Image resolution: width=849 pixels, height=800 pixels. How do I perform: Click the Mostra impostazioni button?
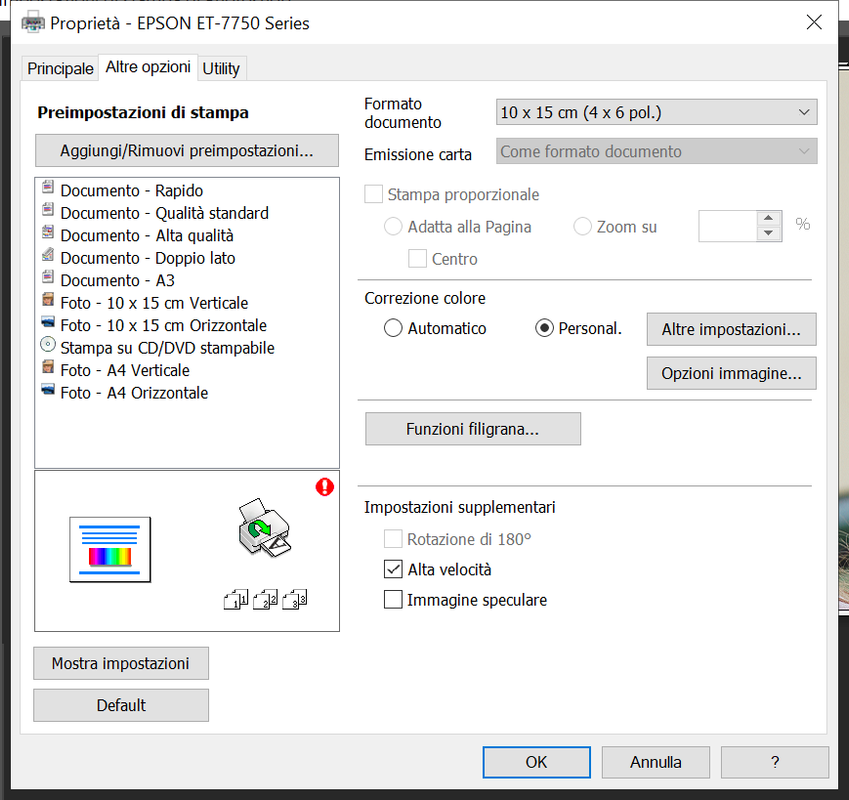tap(121, 663)
